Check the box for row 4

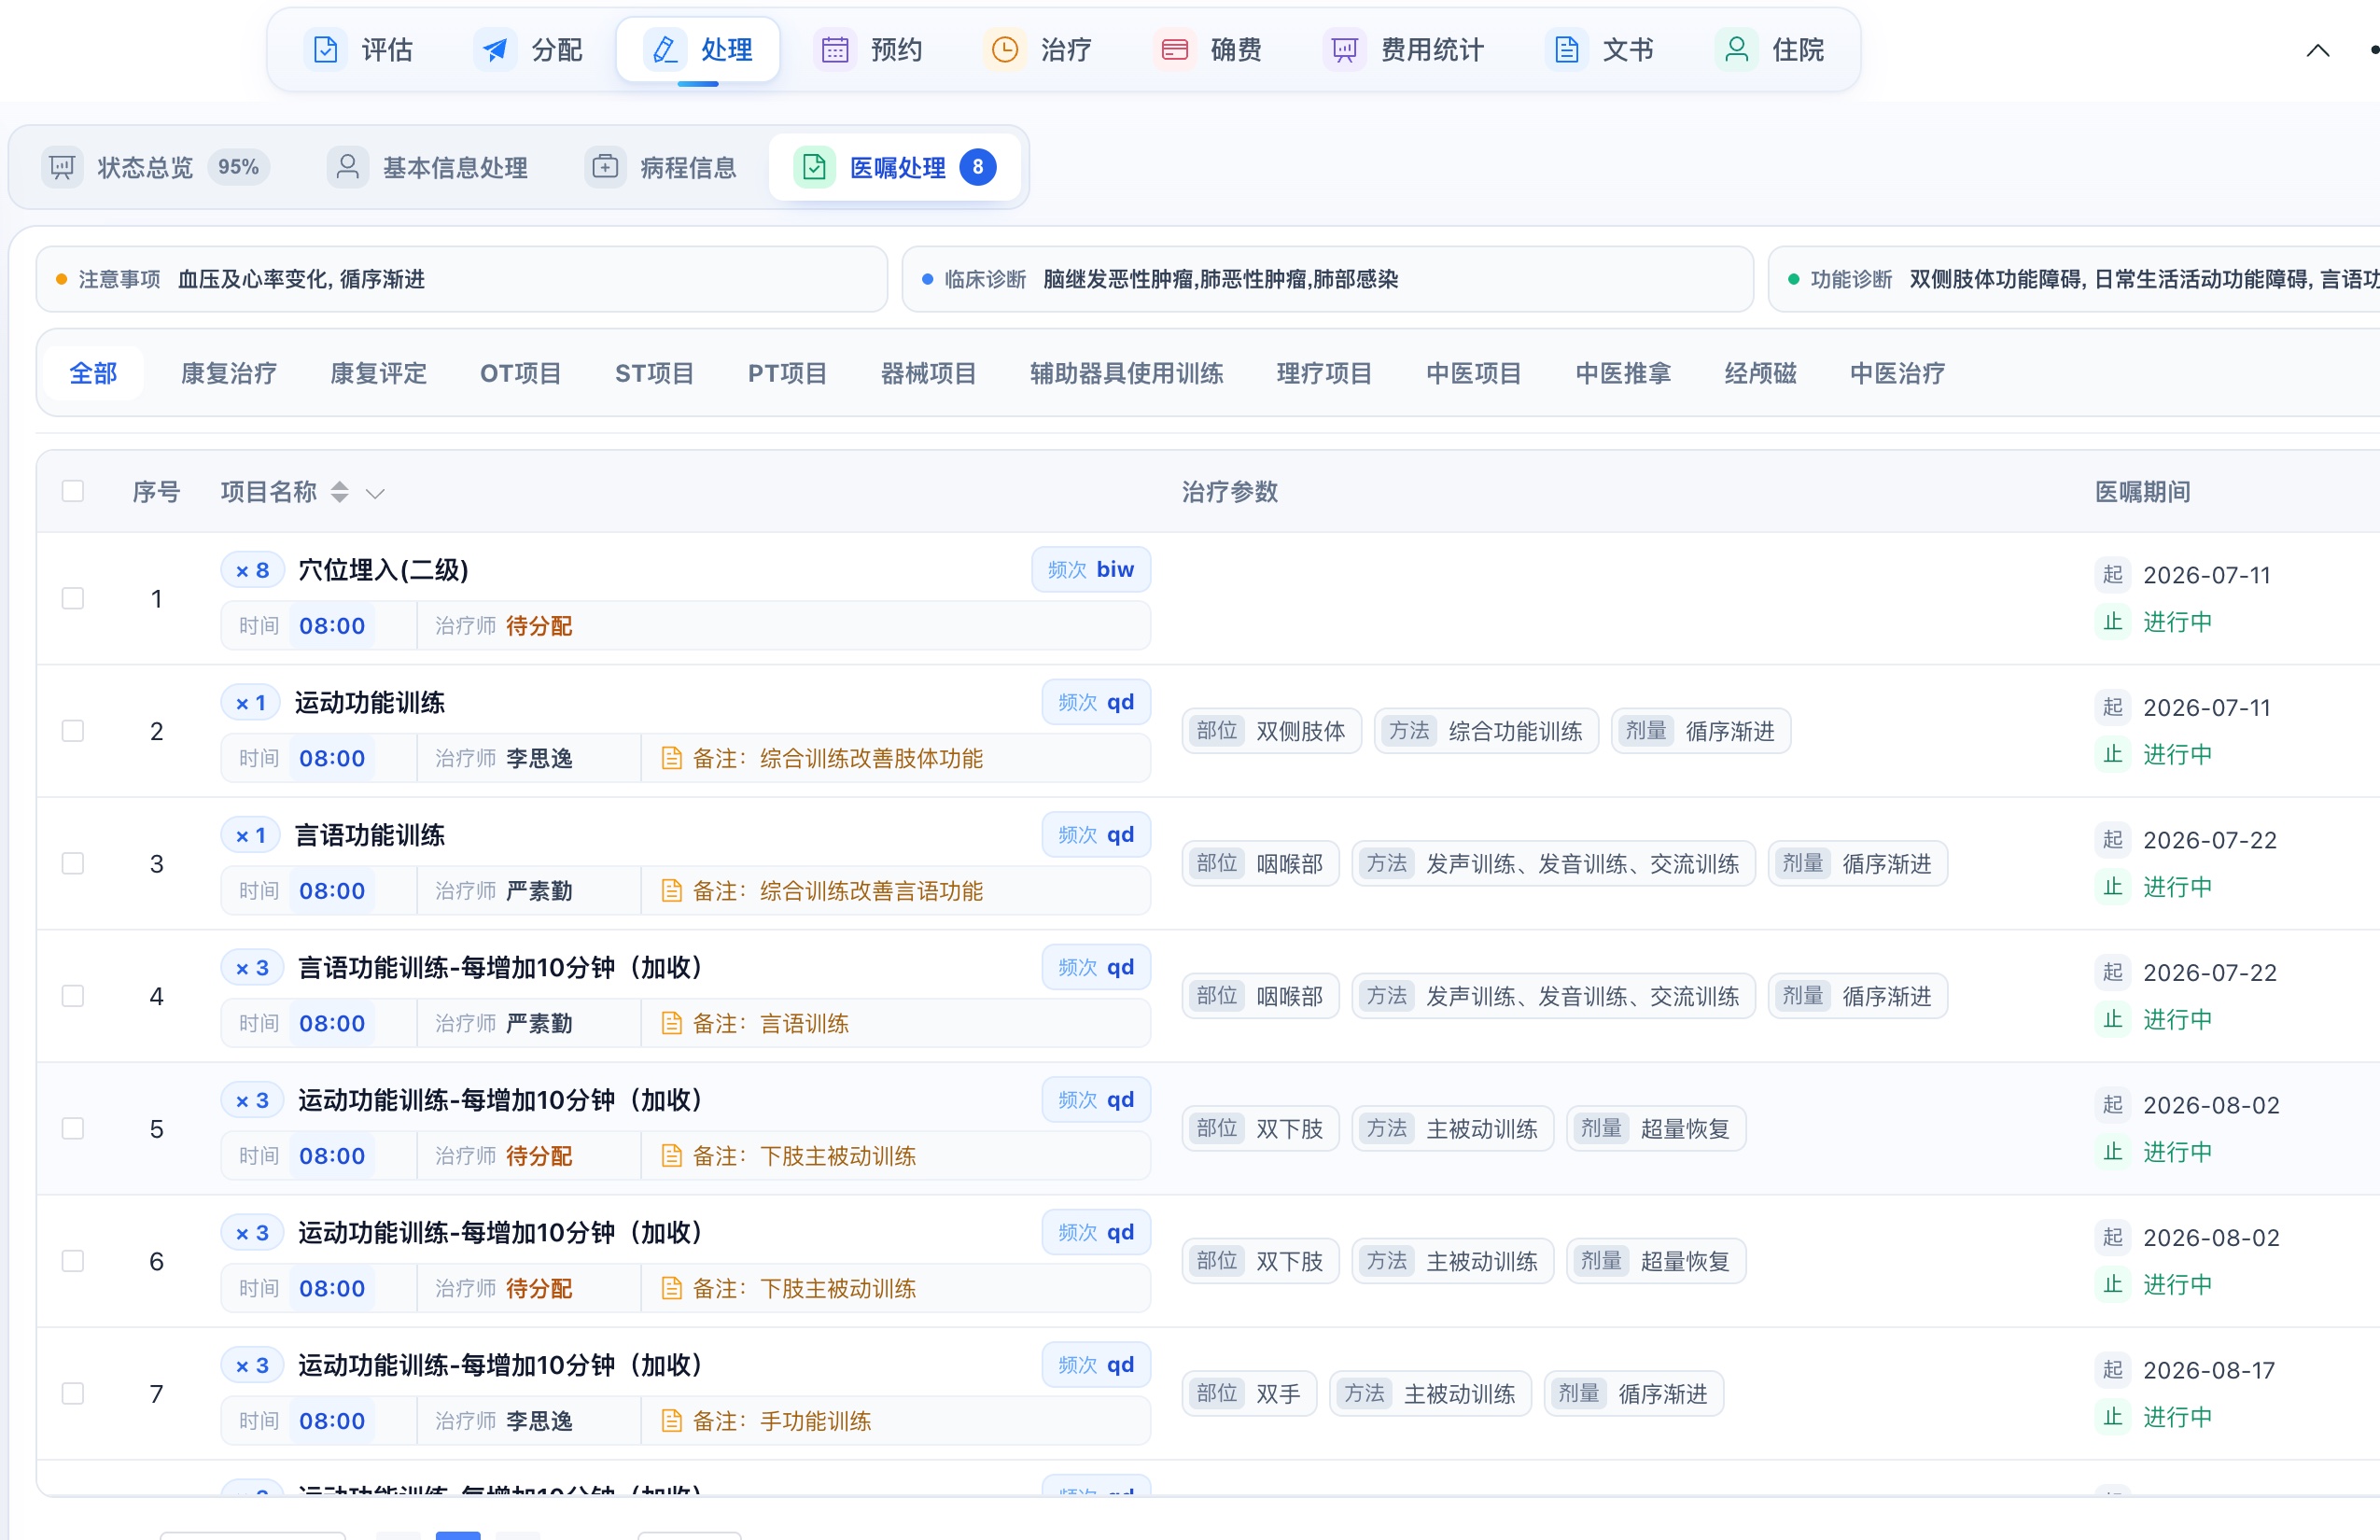[73, 996]
